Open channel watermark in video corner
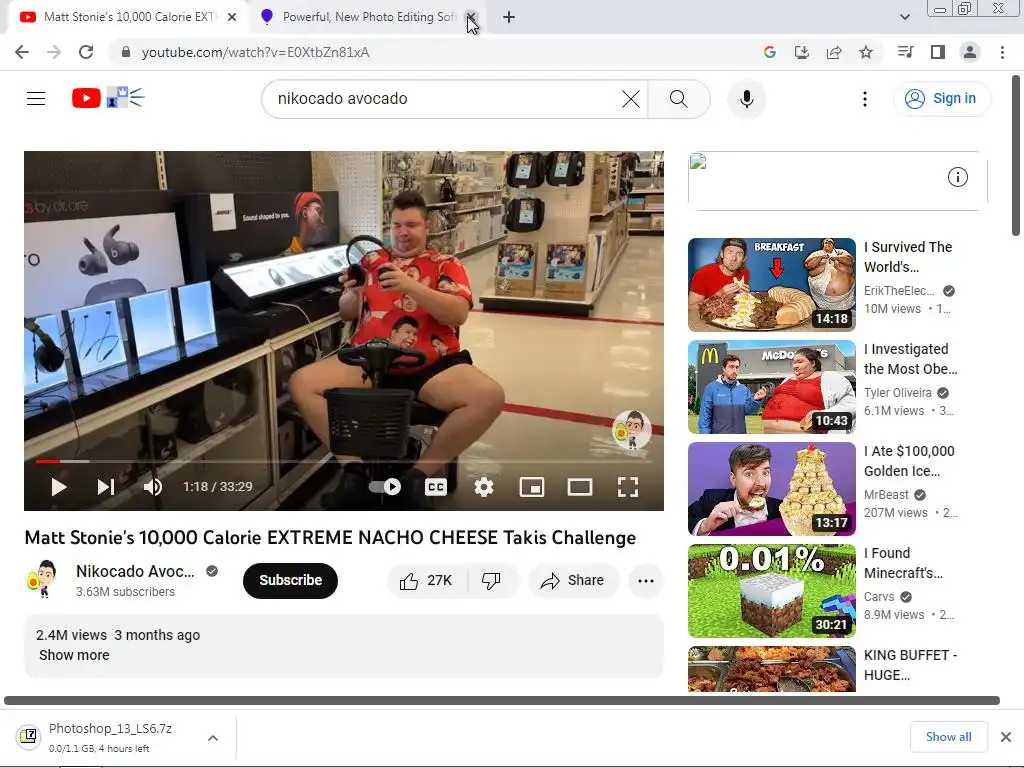The height and width of the screenshot is (768, 1024). (x=631, y=430)
